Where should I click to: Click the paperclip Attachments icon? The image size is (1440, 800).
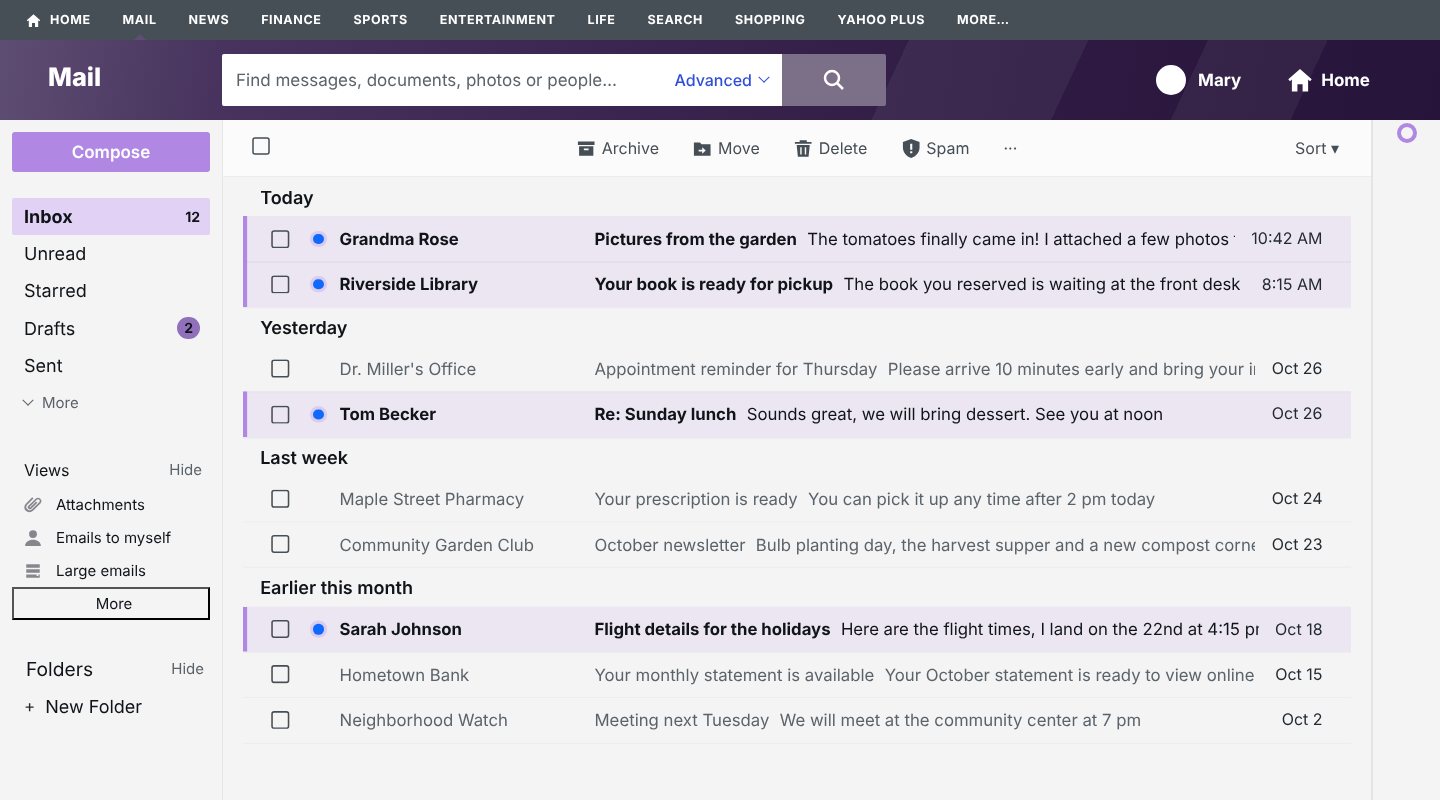click(x=33, y=505)
